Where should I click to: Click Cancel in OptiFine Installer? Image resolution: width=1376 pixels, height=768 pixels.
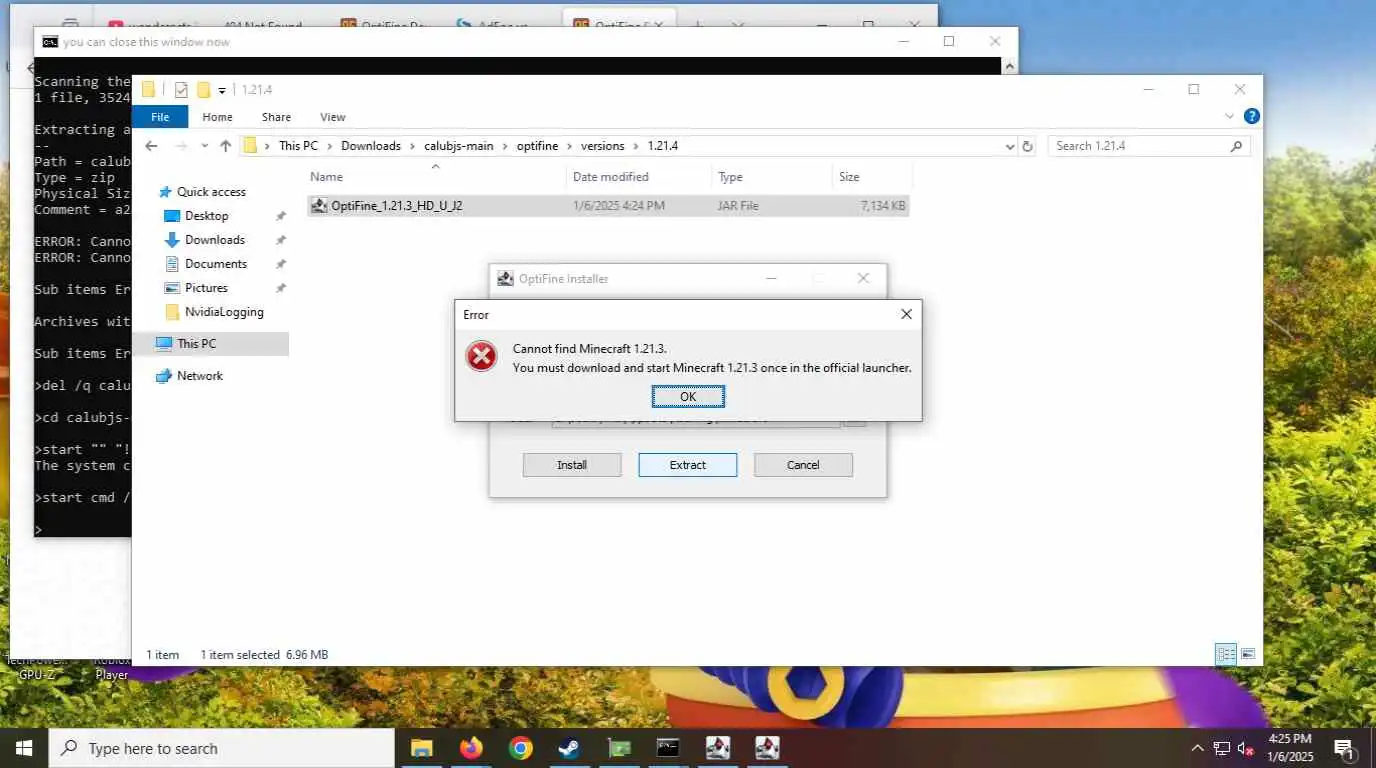803,465
